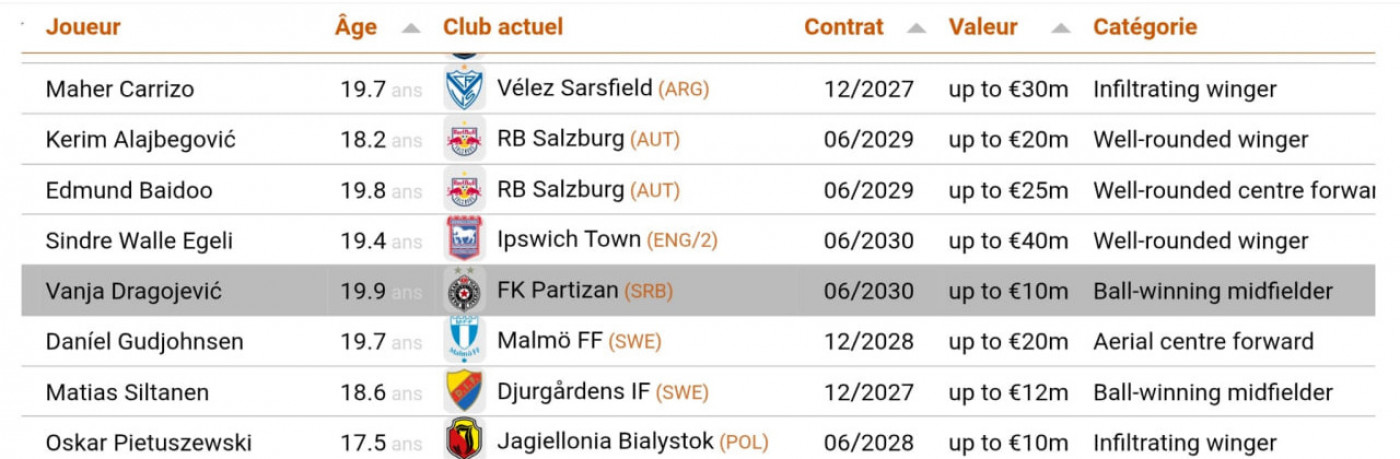The width and height of the screenshot is (1400, 459).
Task: Click Matias Siltanen's name
Action: [127, 392]
